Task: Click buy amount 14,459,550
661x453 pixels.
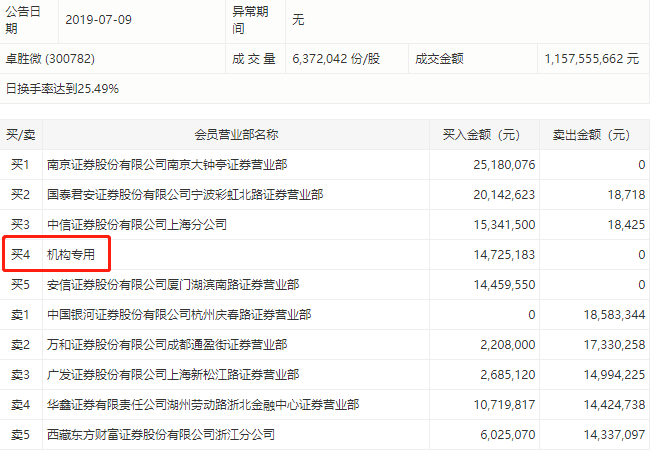Action: coord(504,285)
